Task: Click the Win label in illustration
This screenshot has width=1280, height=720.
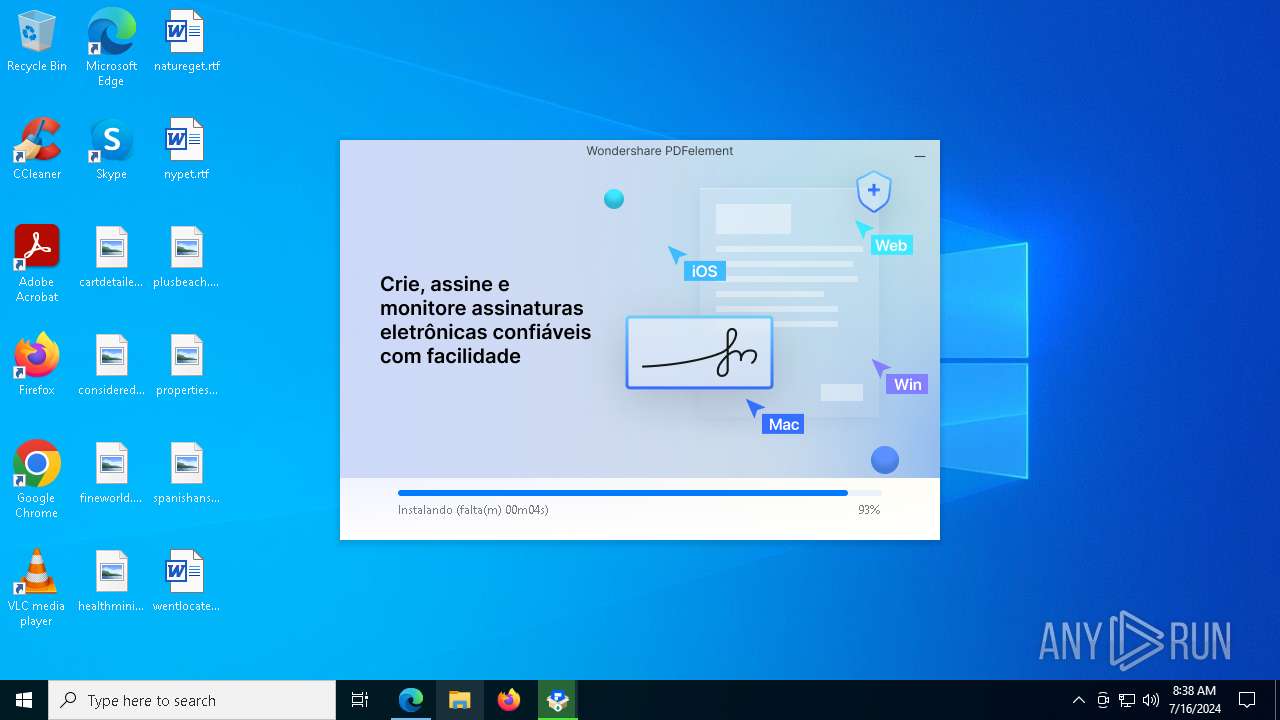Action: [x=907, y=384]
